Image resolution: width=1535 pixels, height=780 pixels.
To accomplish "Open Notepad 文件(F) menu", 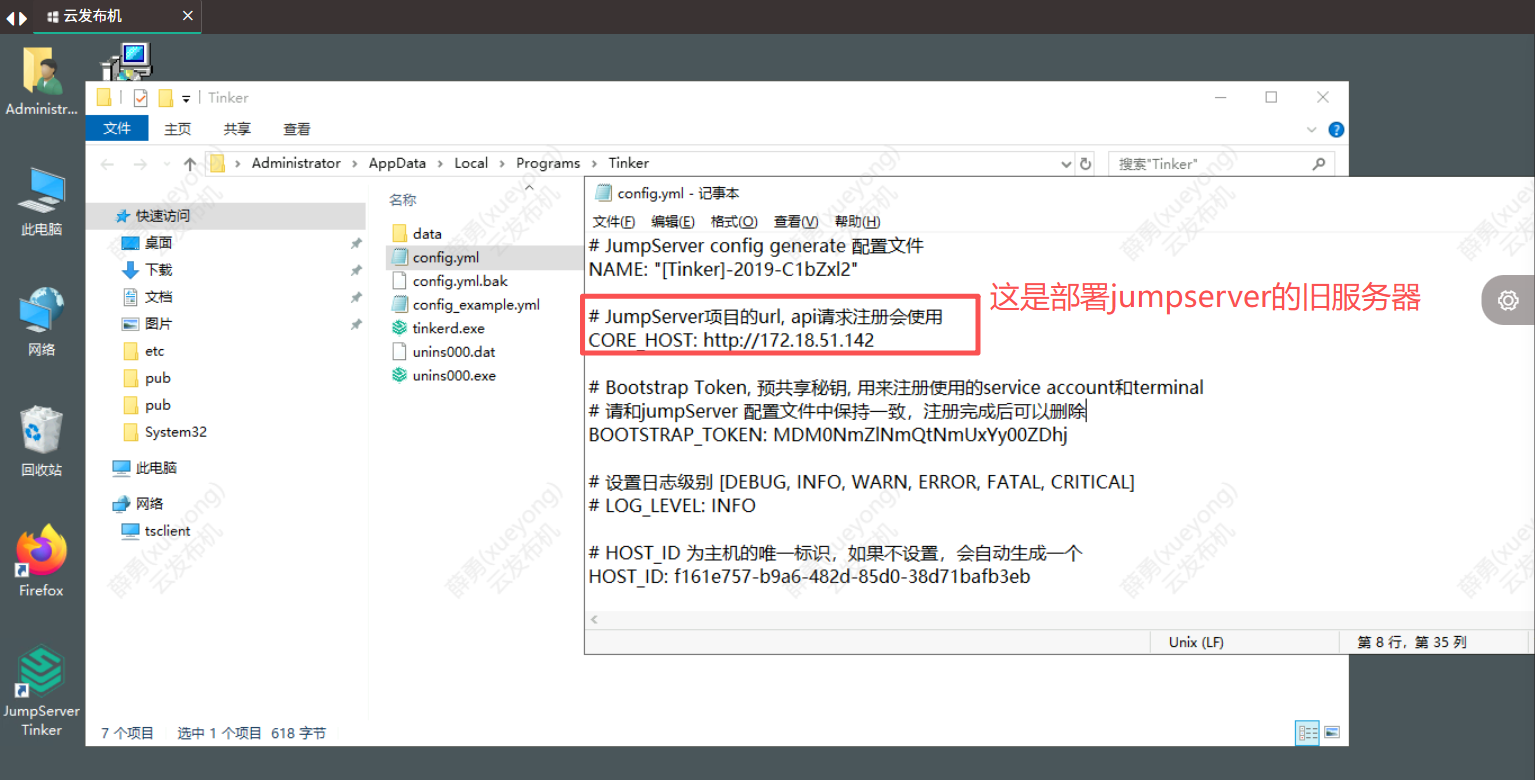I will tap(614, 222).
